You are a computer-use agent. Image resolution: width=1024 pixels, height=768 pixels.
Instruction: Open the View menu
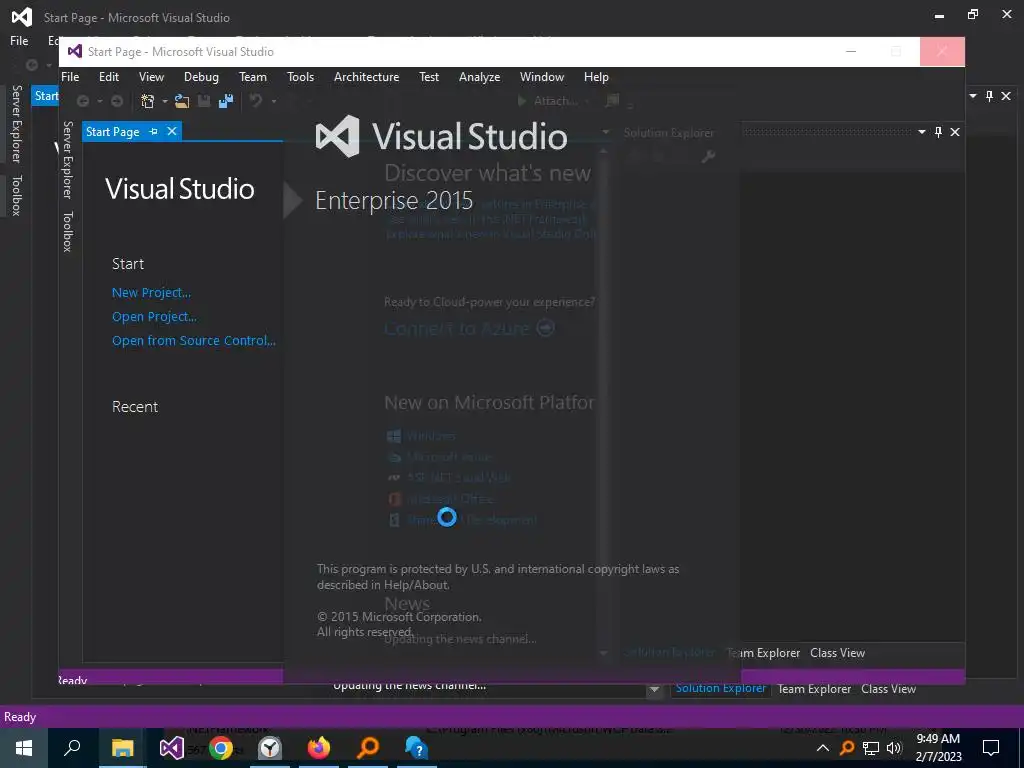[152, 77]
